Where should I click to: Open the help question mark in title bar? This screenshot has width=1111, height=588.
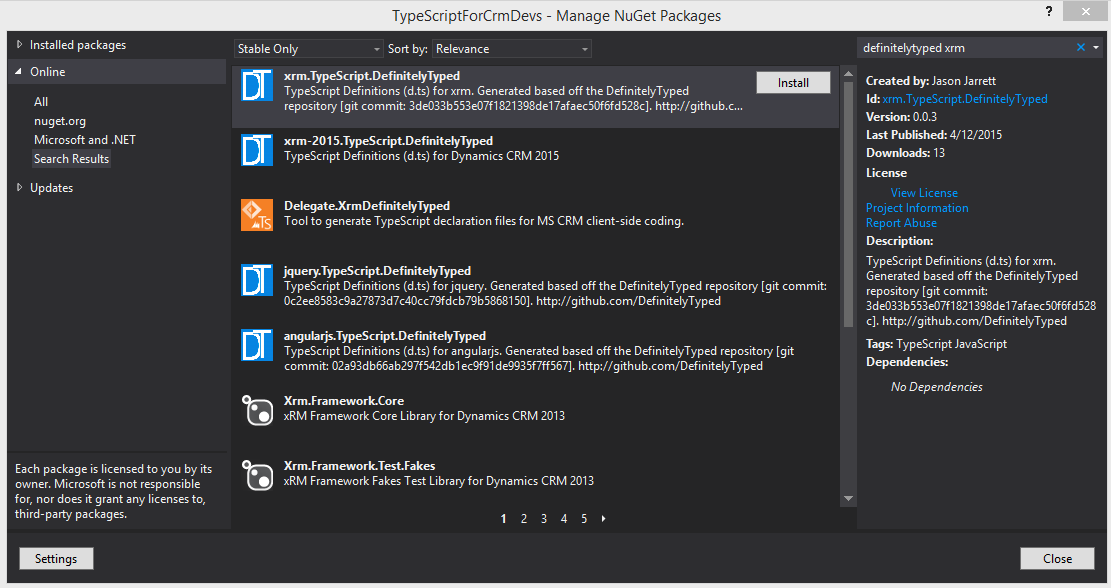pos(1049,11)
